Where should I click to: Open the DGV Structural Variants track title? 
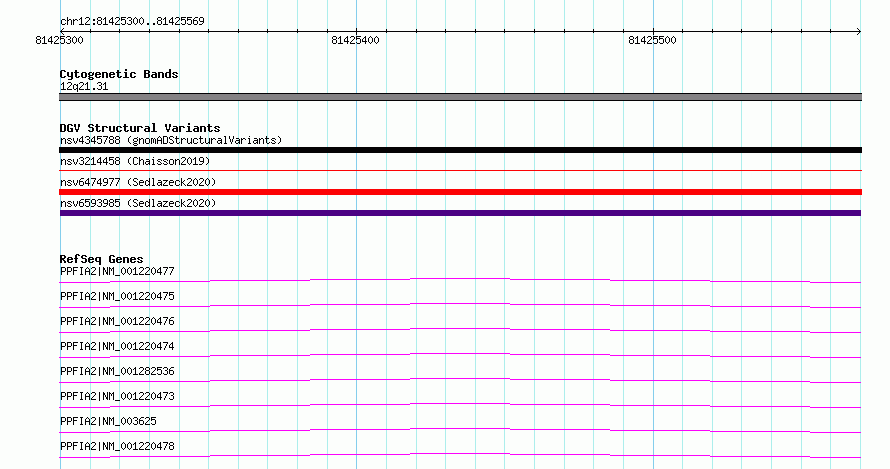(140, 128)
